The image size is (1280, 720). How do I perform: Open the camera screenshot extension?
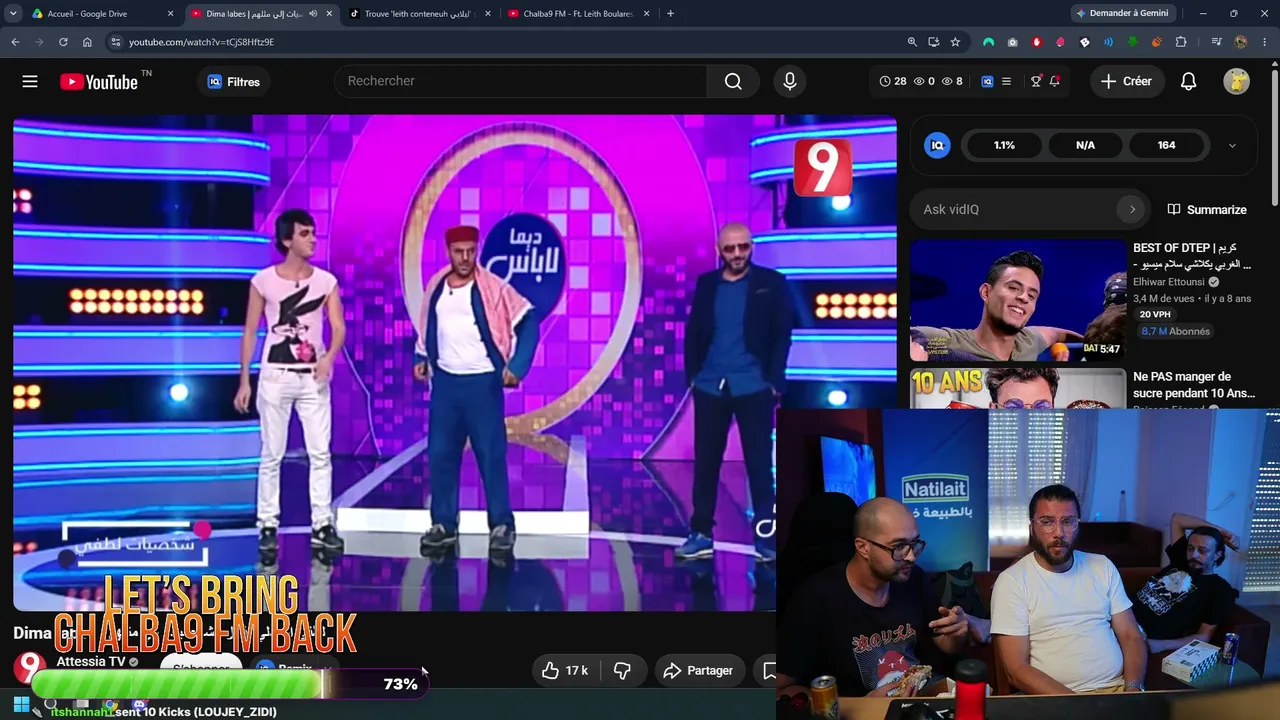[1012, 42]
